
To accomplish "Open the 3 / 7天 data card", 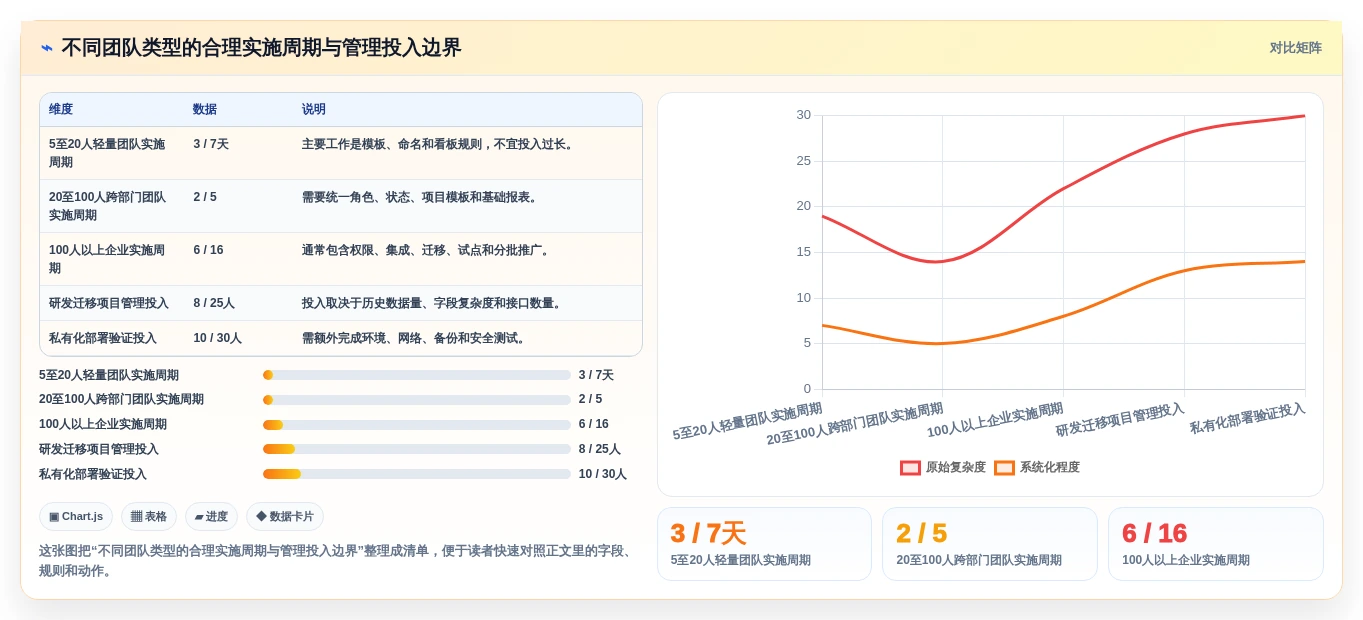I will [764, 544].
